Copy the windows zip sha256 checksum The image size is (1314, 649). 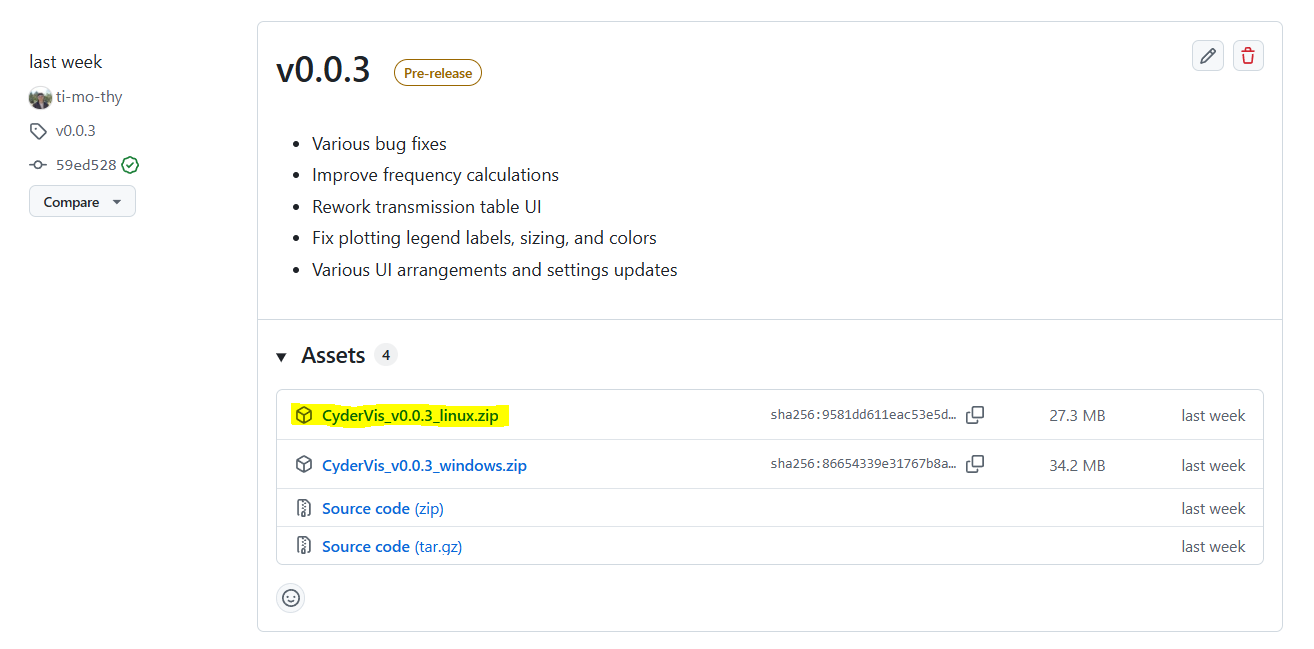975,464
